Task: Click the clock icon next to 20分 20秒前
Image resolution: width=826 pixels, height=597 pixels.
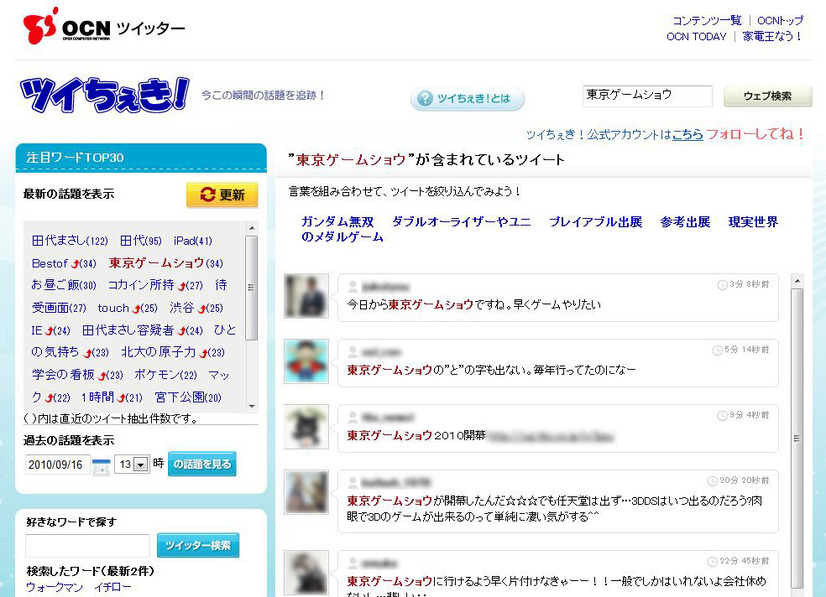Action: click(x=712, y=481)
